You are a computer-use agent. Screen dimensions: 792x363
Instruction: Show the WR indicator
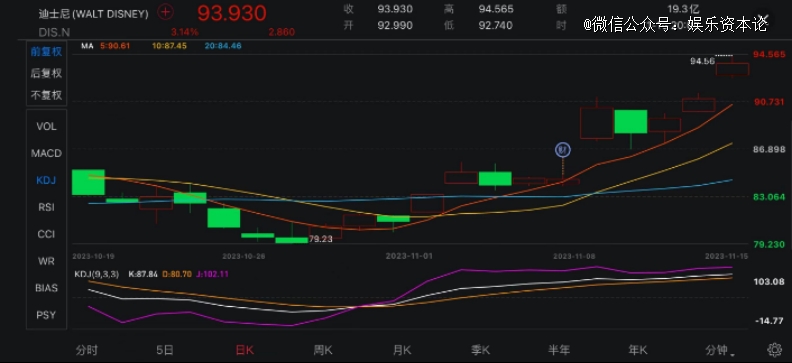46,261
